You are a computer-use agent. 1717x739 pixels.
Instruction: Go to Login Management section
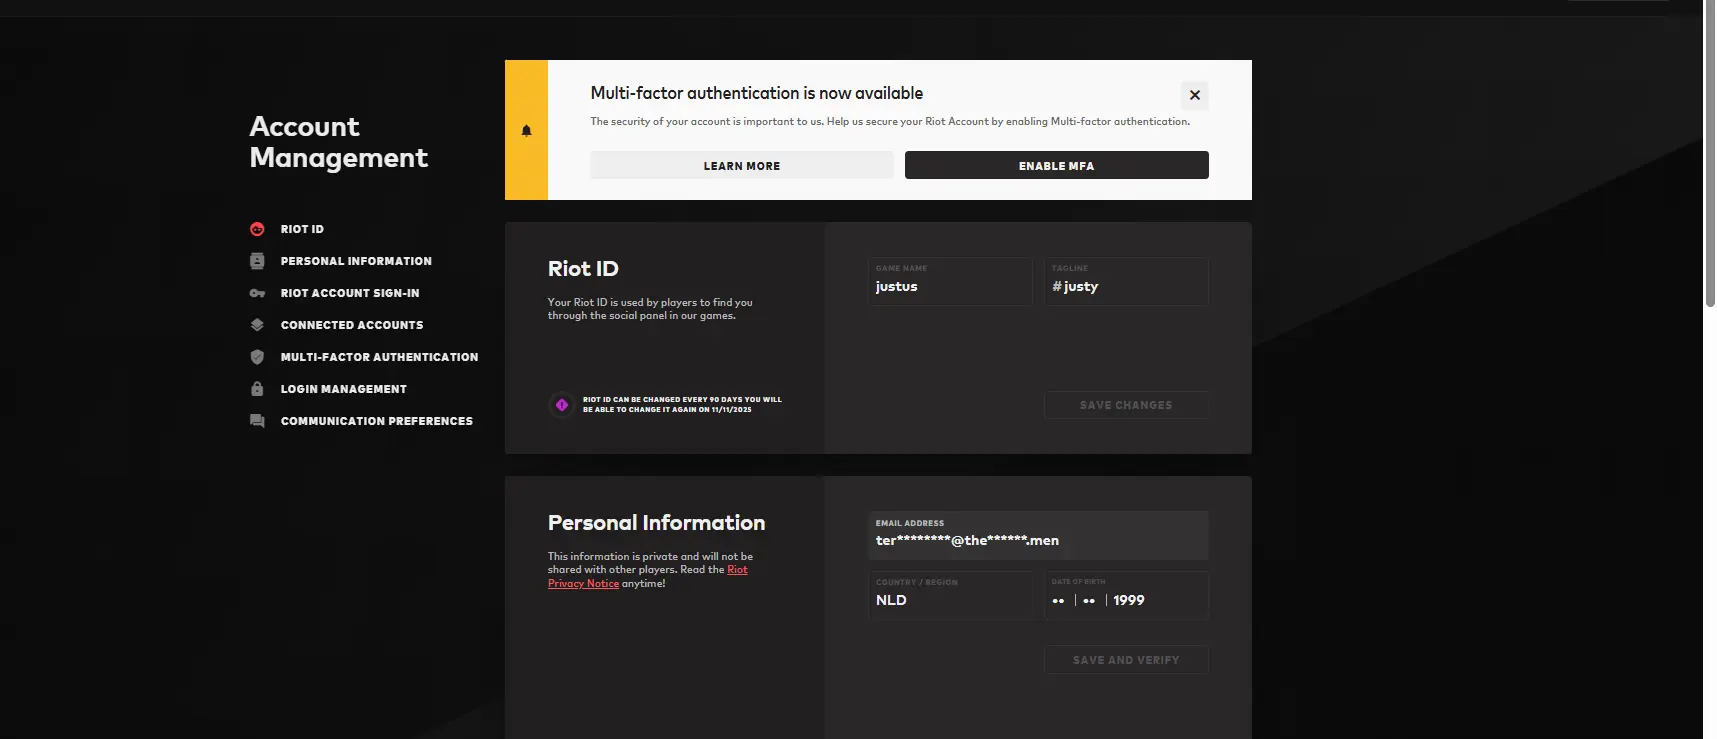tap(343, 389)
